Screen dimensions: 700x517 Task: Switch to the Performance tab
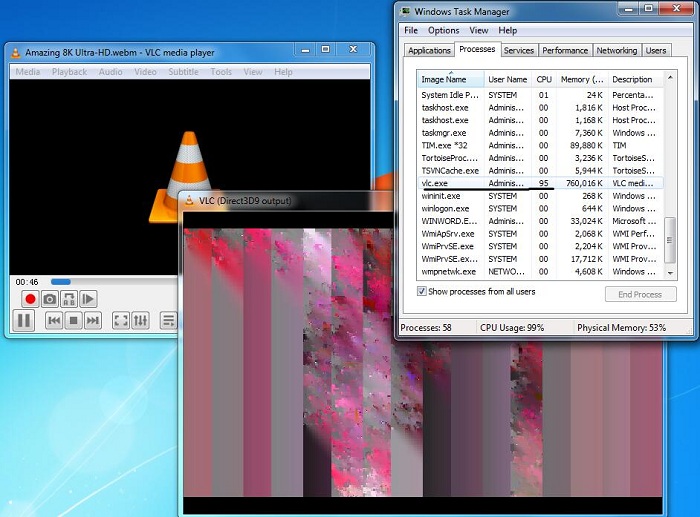565,50
